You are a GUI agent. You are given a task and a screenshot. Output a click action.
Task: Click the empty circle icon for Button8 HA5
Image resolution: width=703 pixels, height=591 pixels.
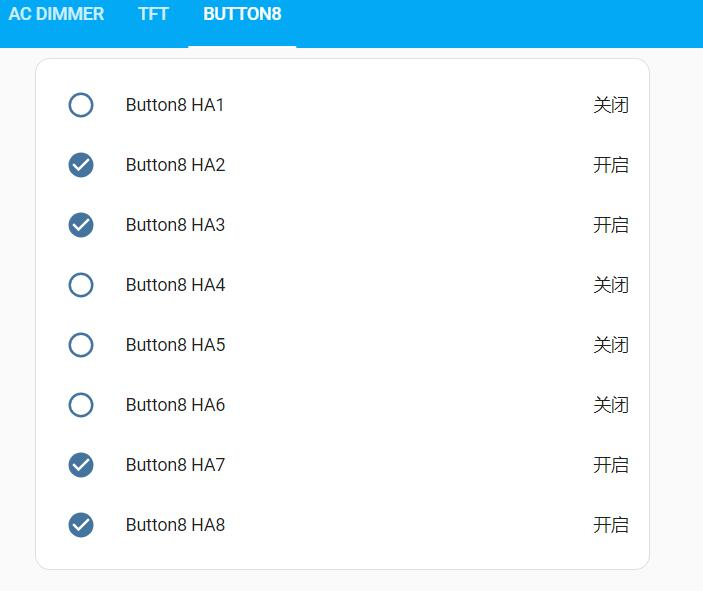(81, 345)
